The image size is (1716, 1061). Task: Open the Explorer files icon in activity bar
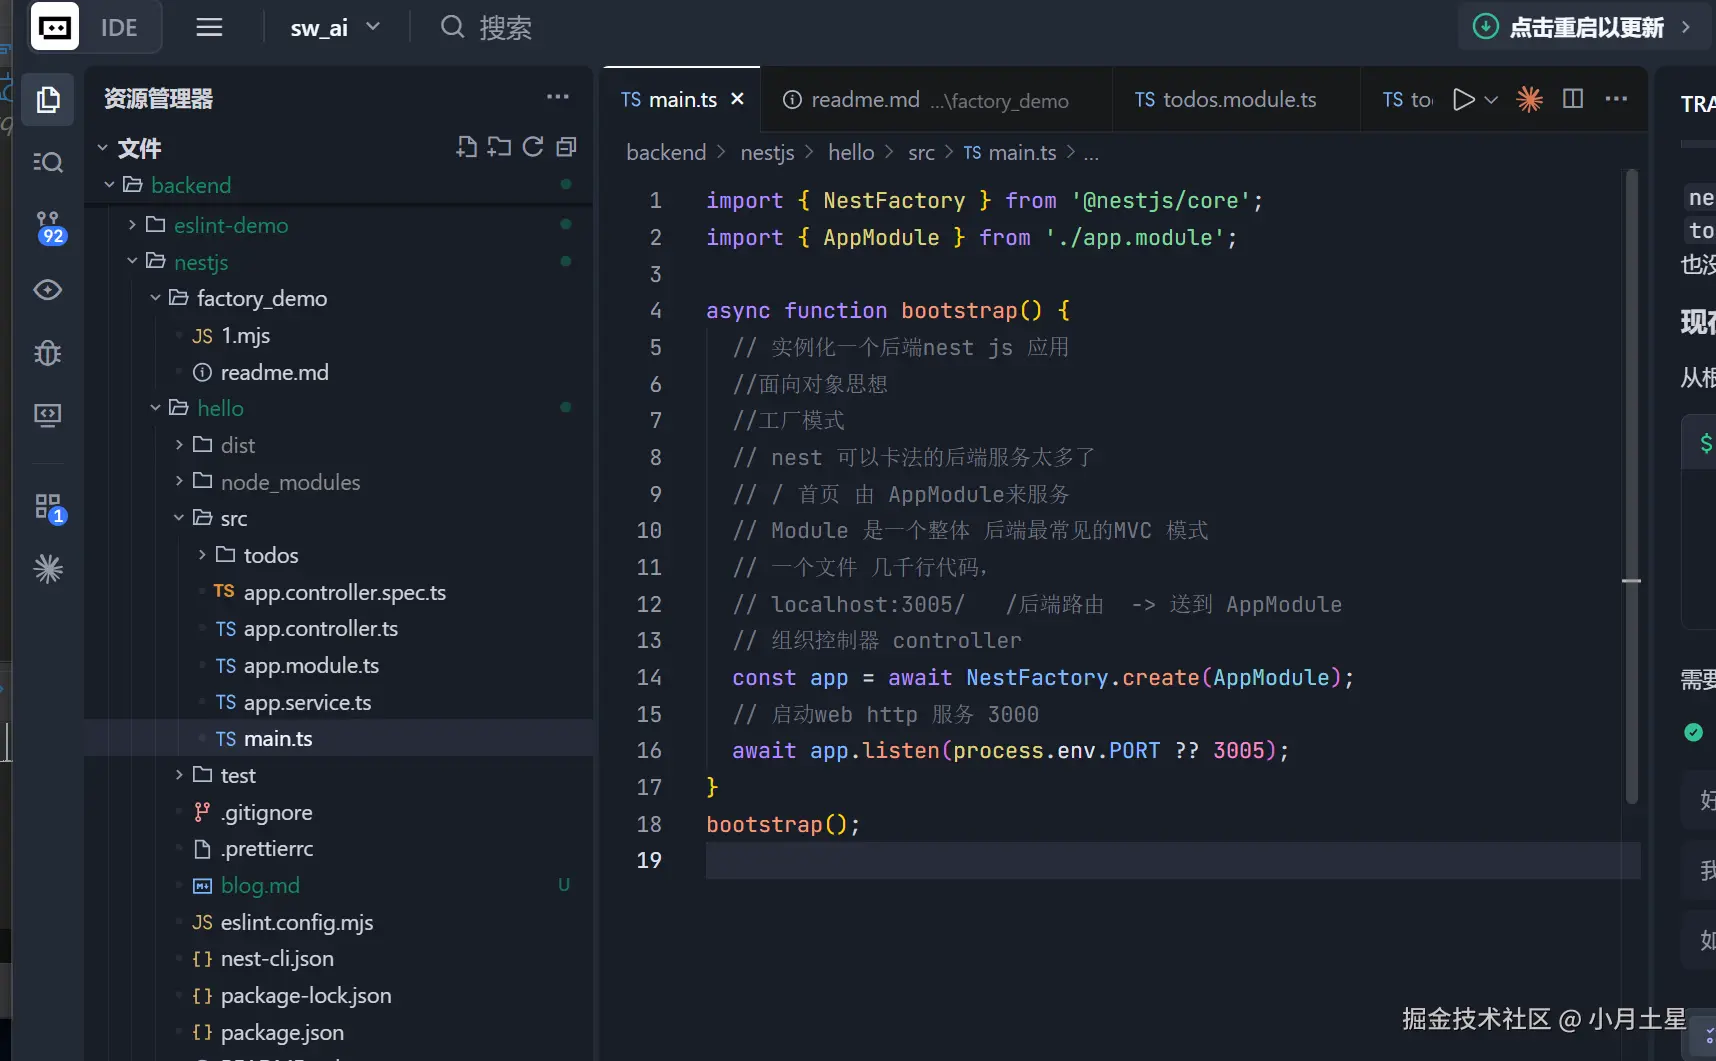pos(48,99)
